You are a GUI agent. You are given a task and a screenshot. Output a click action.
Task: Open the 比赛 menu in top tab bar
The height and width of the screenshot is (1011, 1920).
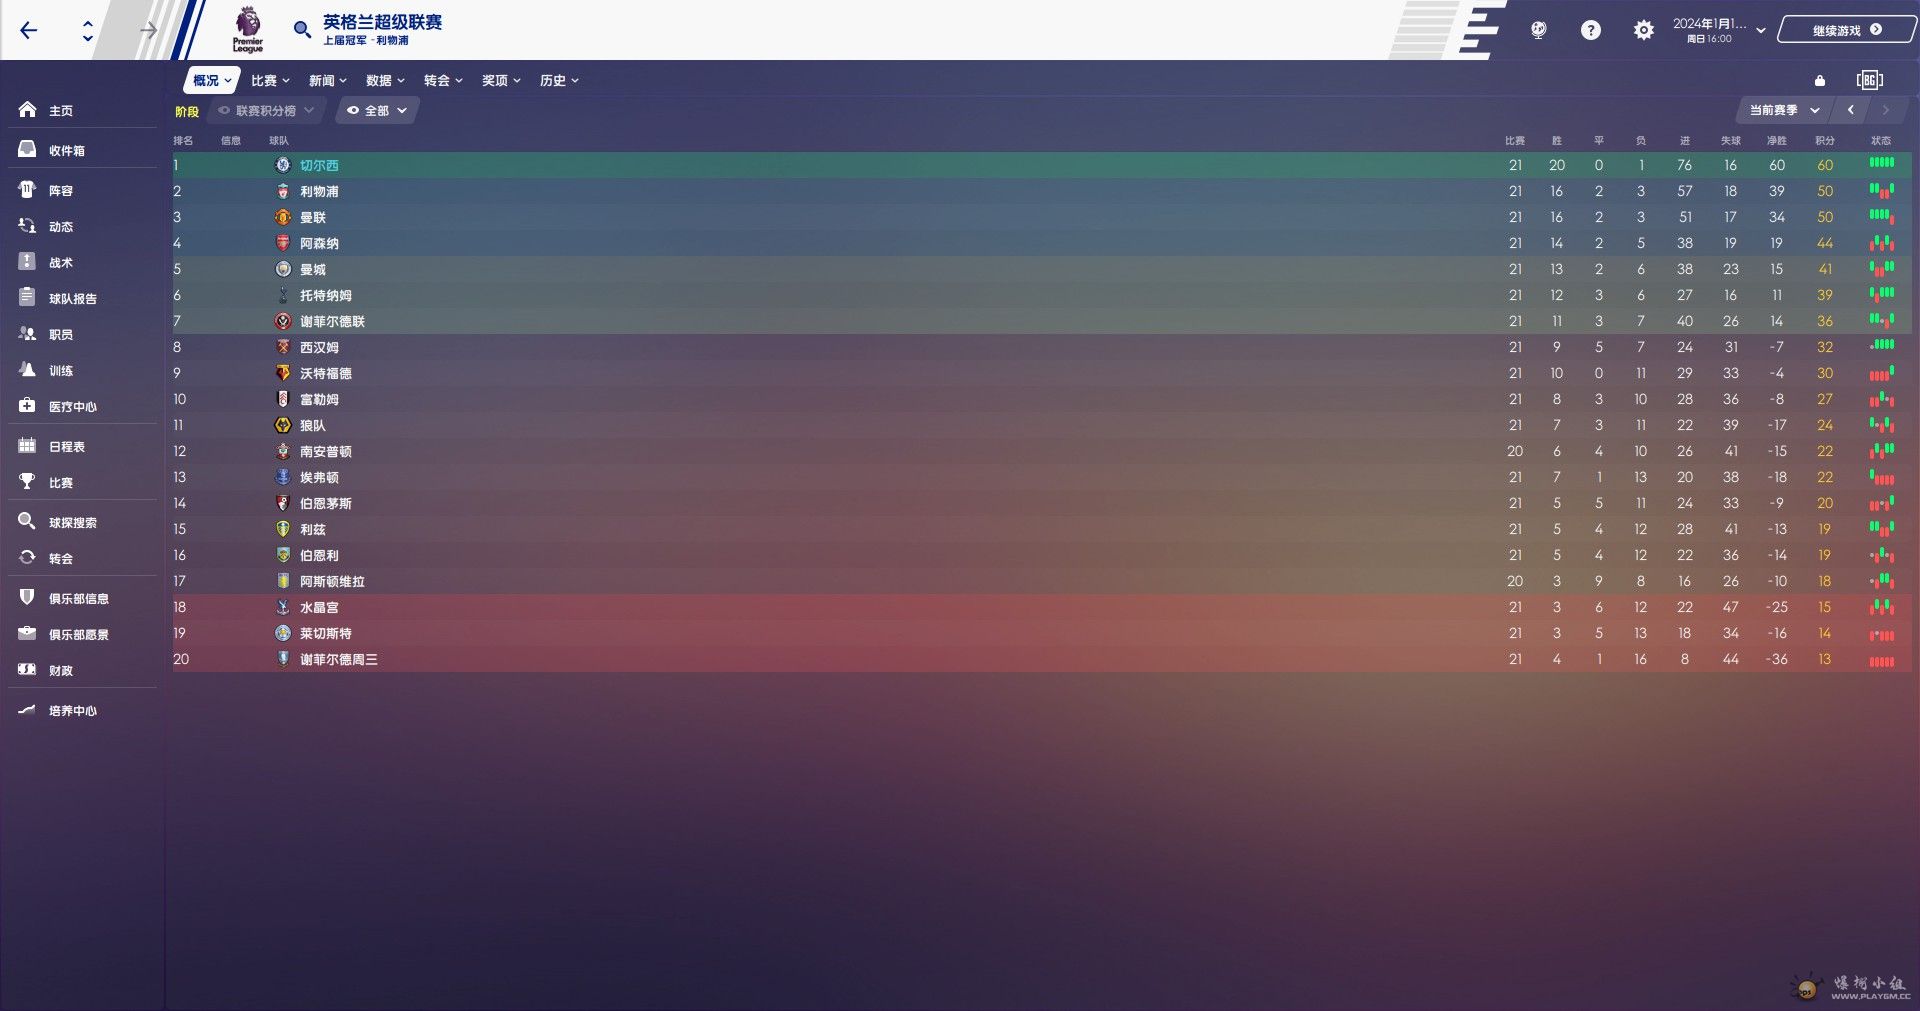tap(270, 81)
